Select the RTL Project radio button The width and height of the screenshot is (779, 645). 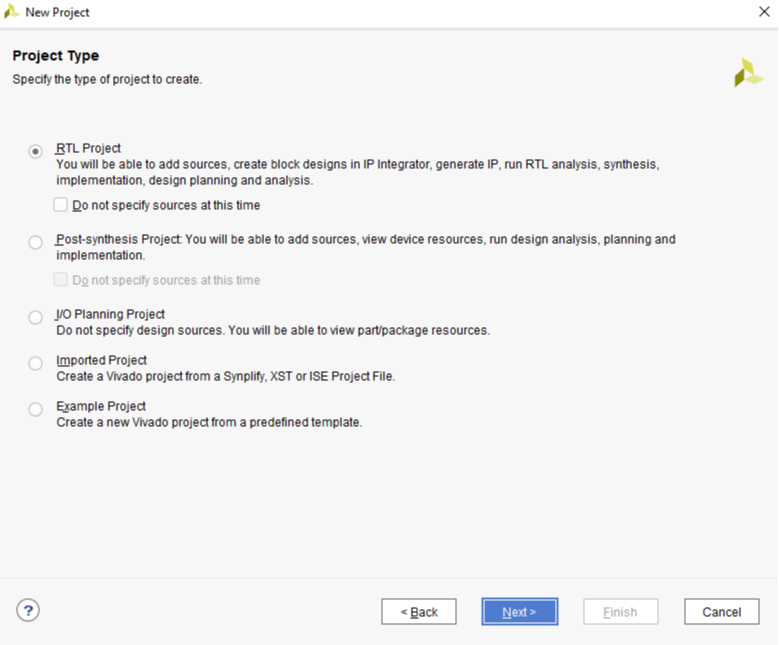point(36,151)
